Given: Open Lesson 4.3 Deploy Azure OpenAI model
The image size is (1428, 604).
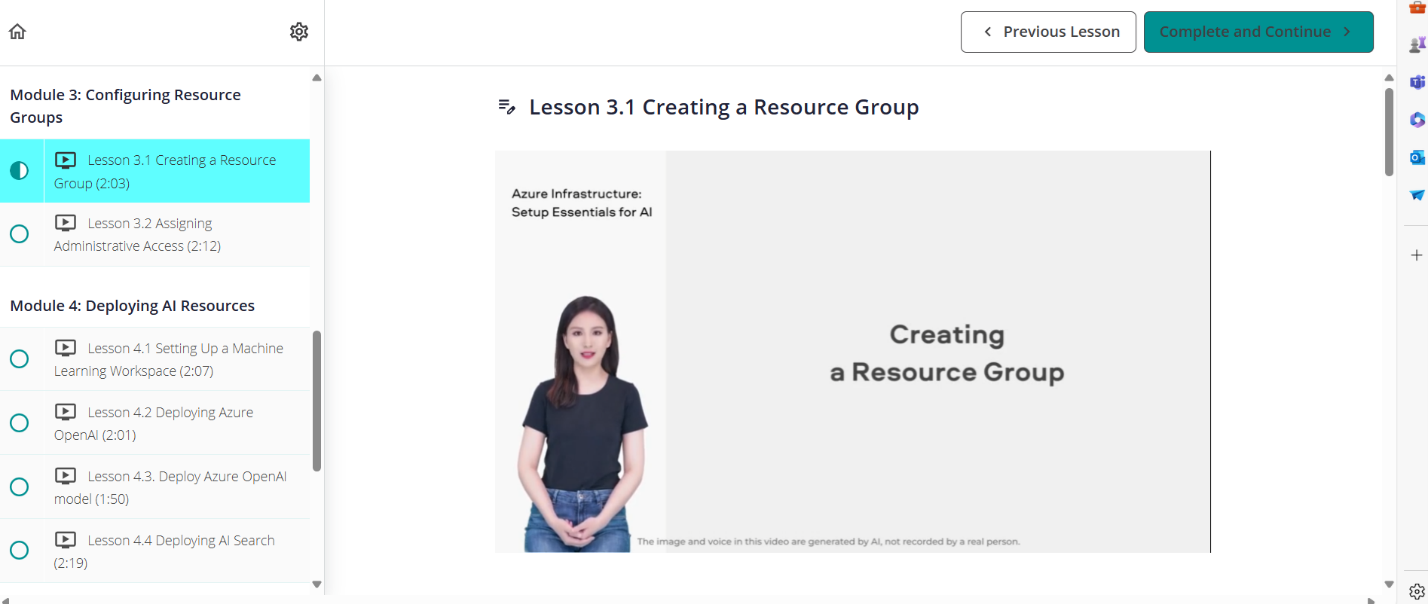Looking at the screenshot, I should click(170, 487).
